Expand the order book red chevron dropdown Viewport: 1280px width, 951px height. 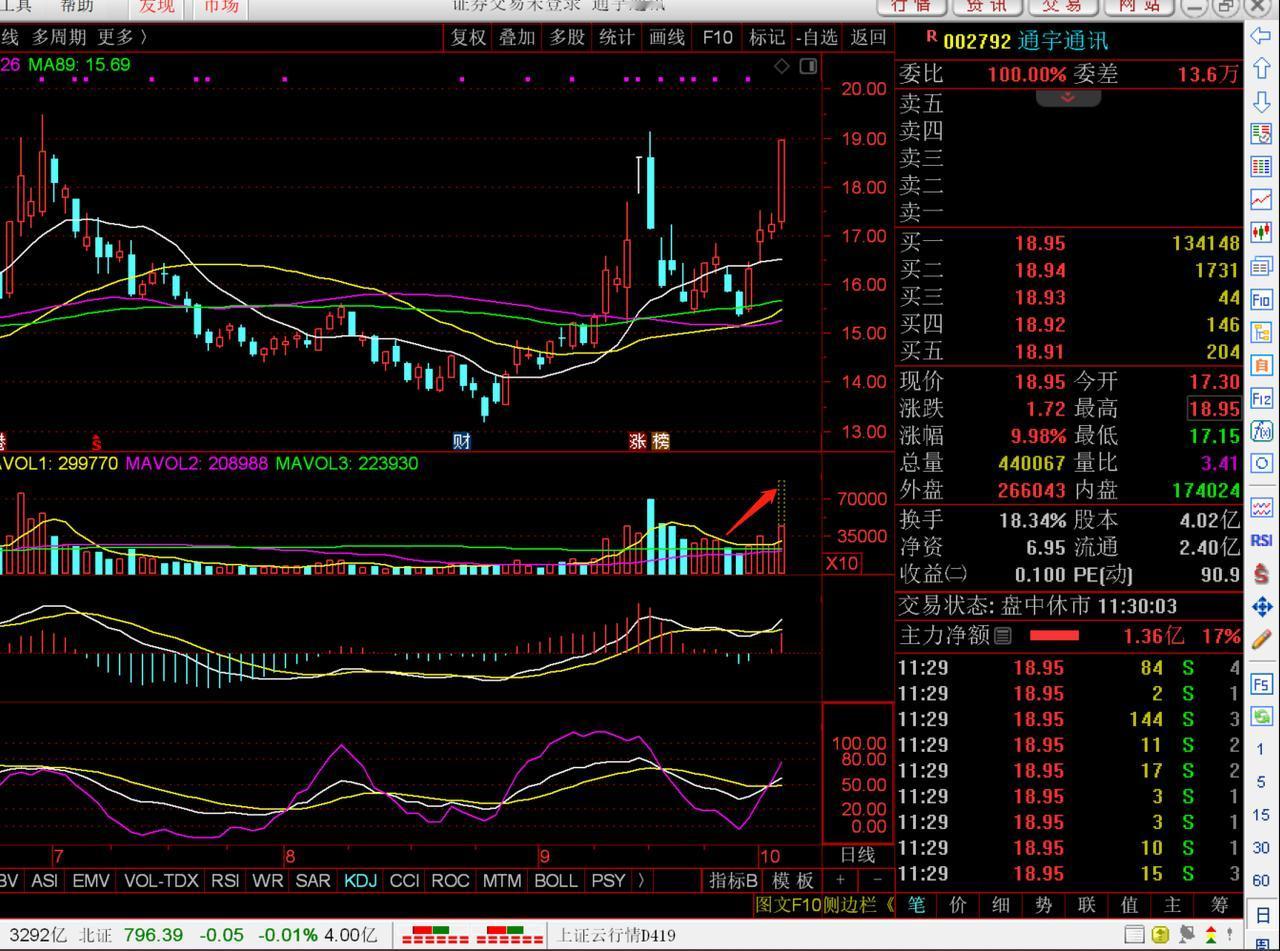coord(1068,97)
